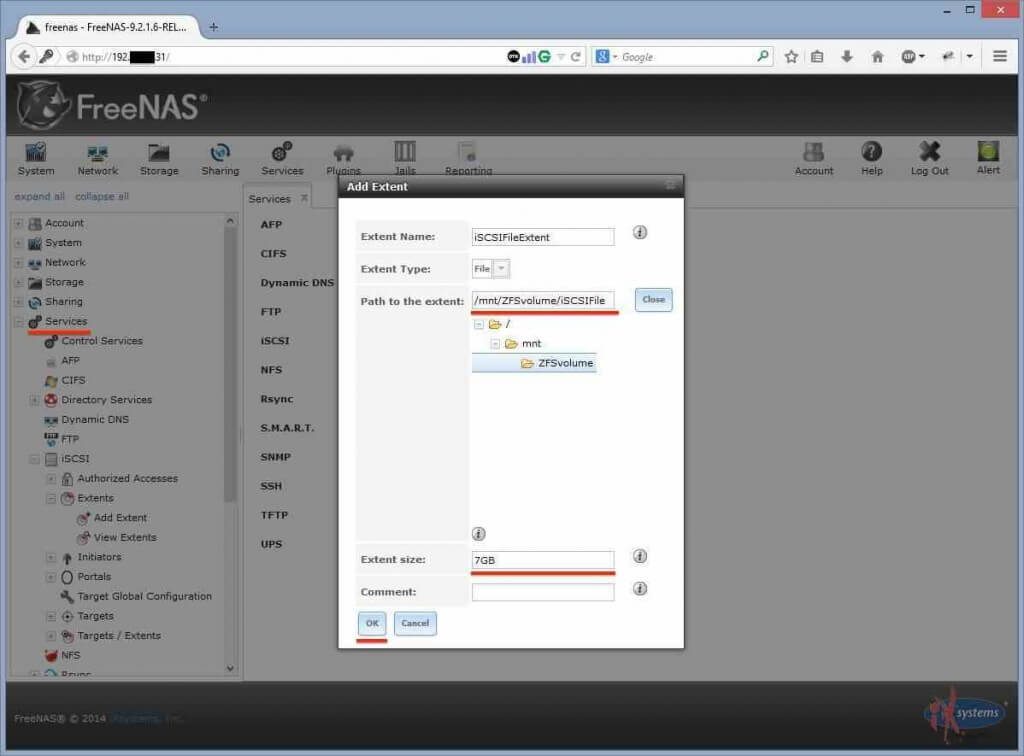Select View Extents in sidebar tree
1024x756 pixels.
coord(125,537)
